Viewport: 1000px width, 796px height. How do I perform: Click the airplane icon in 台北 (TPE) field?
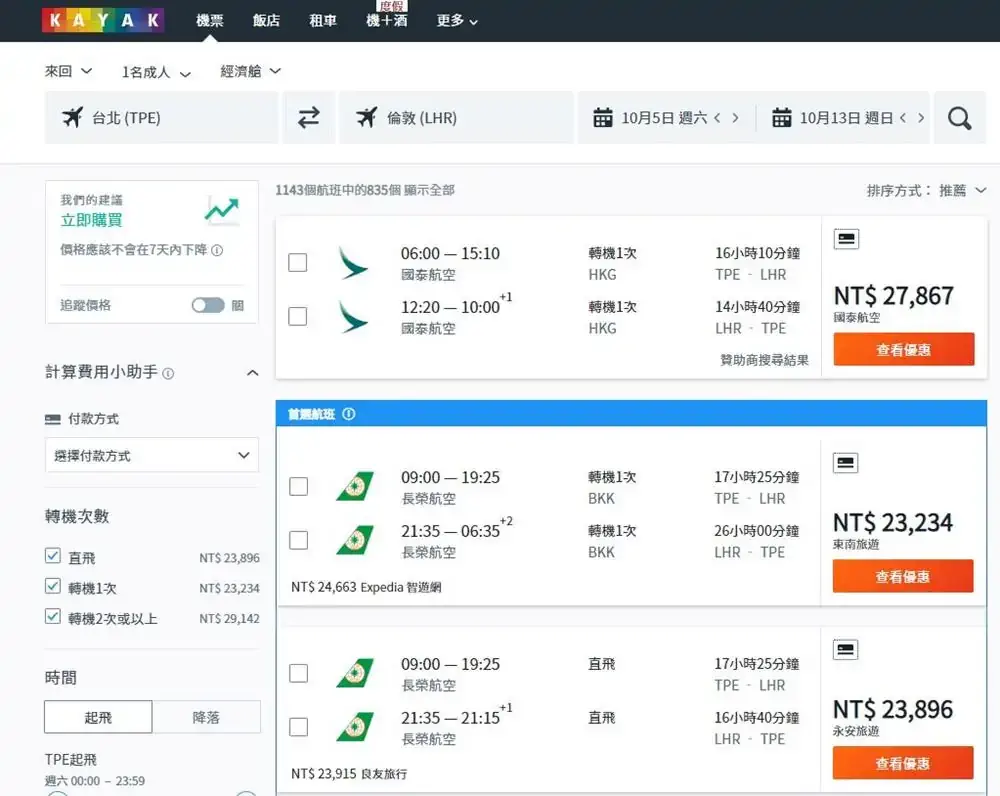pyautogui.click(x=73, y=117)
